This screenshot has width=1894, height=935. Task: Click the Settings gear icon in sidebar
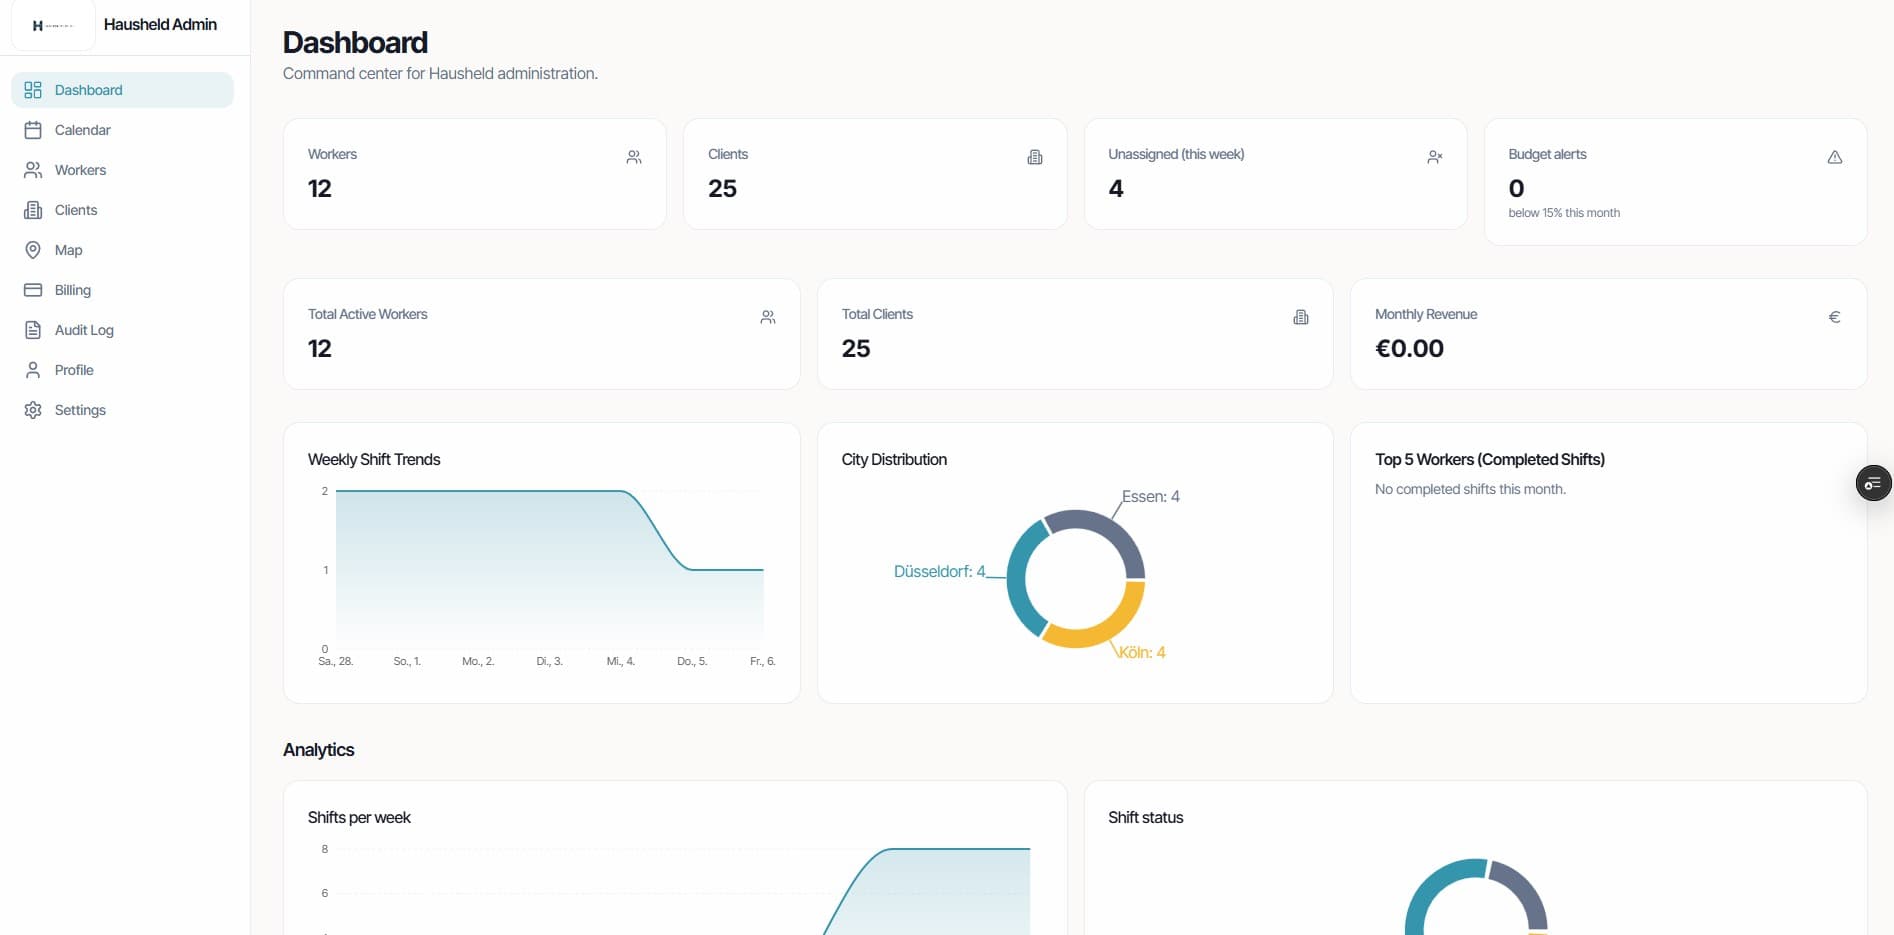(33, 410)
